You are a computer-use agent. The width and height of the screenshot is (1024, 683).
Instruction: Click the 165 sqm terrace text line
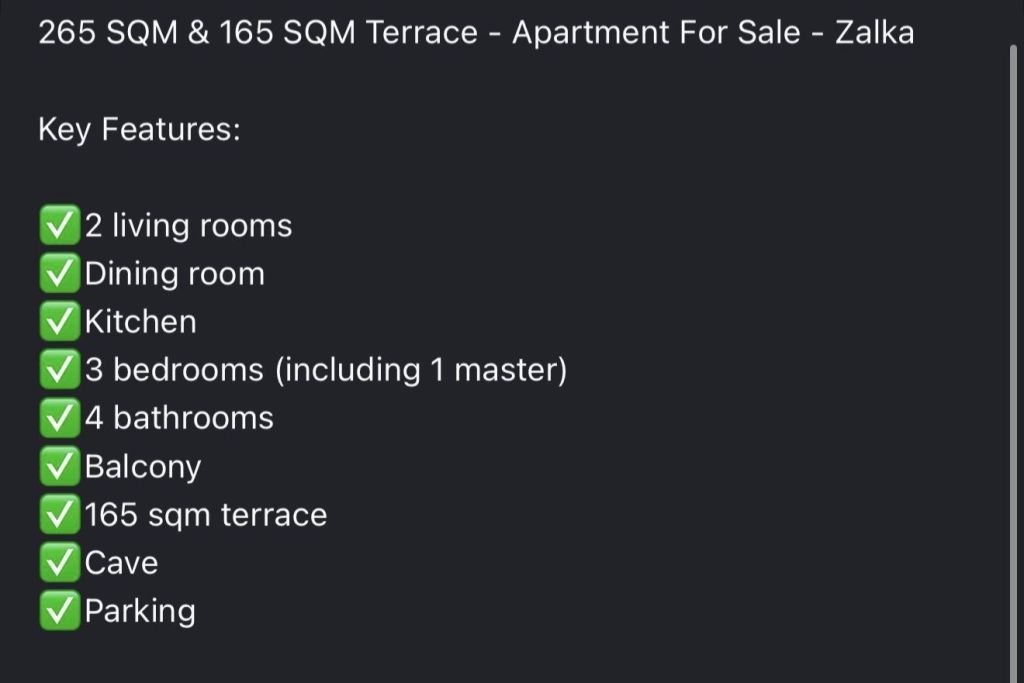[x=206, y=514]
